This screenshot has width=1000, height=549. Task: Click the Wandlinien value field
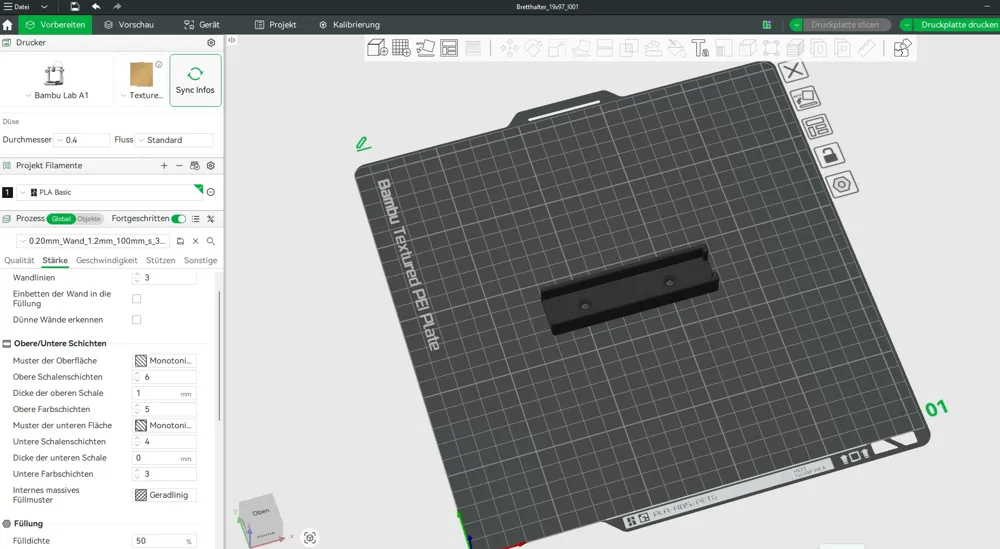pyautogui.click(x=165, y=277)
